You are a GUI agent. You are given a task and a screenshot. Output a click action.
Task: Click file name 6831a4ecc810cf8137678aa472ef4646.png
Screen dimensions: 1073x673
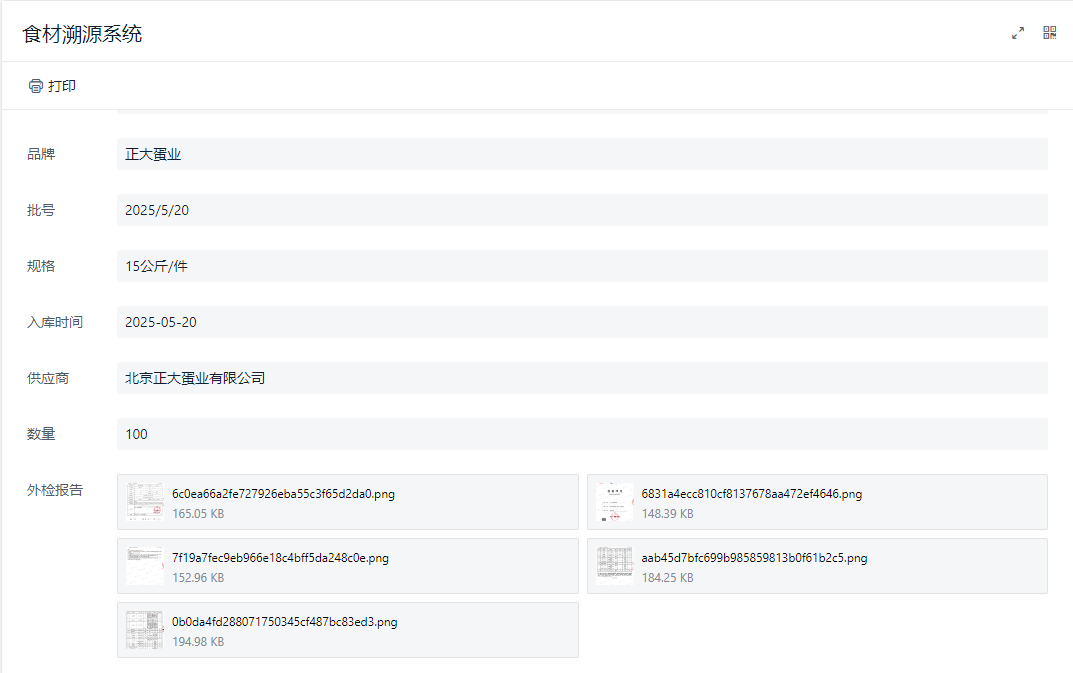[751, 494]
